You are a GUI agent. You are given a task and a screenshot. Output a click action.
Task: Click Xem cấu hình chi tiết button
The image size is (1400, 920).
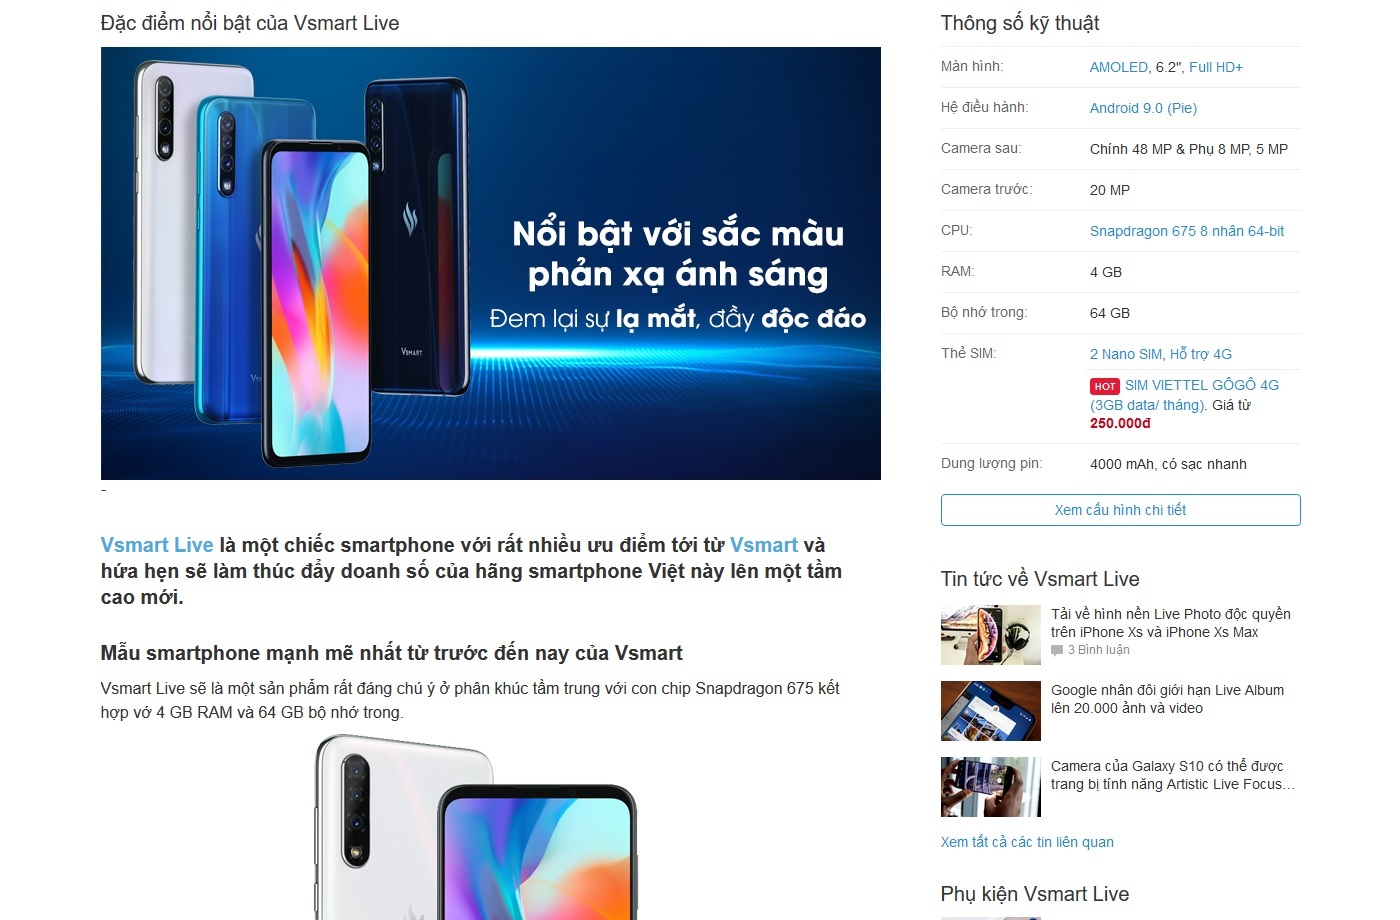(x=1120, y=510)
